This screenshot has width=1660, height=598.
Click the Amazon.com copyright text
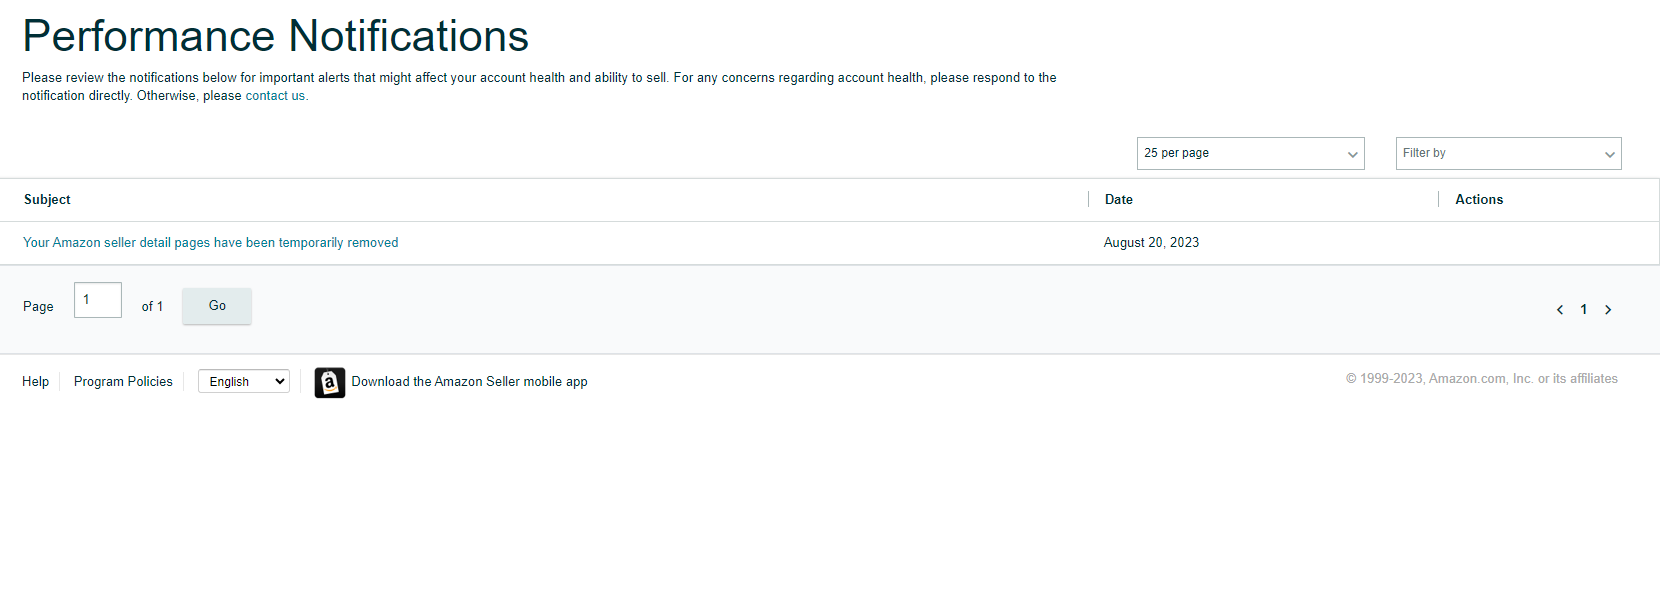1481,379
